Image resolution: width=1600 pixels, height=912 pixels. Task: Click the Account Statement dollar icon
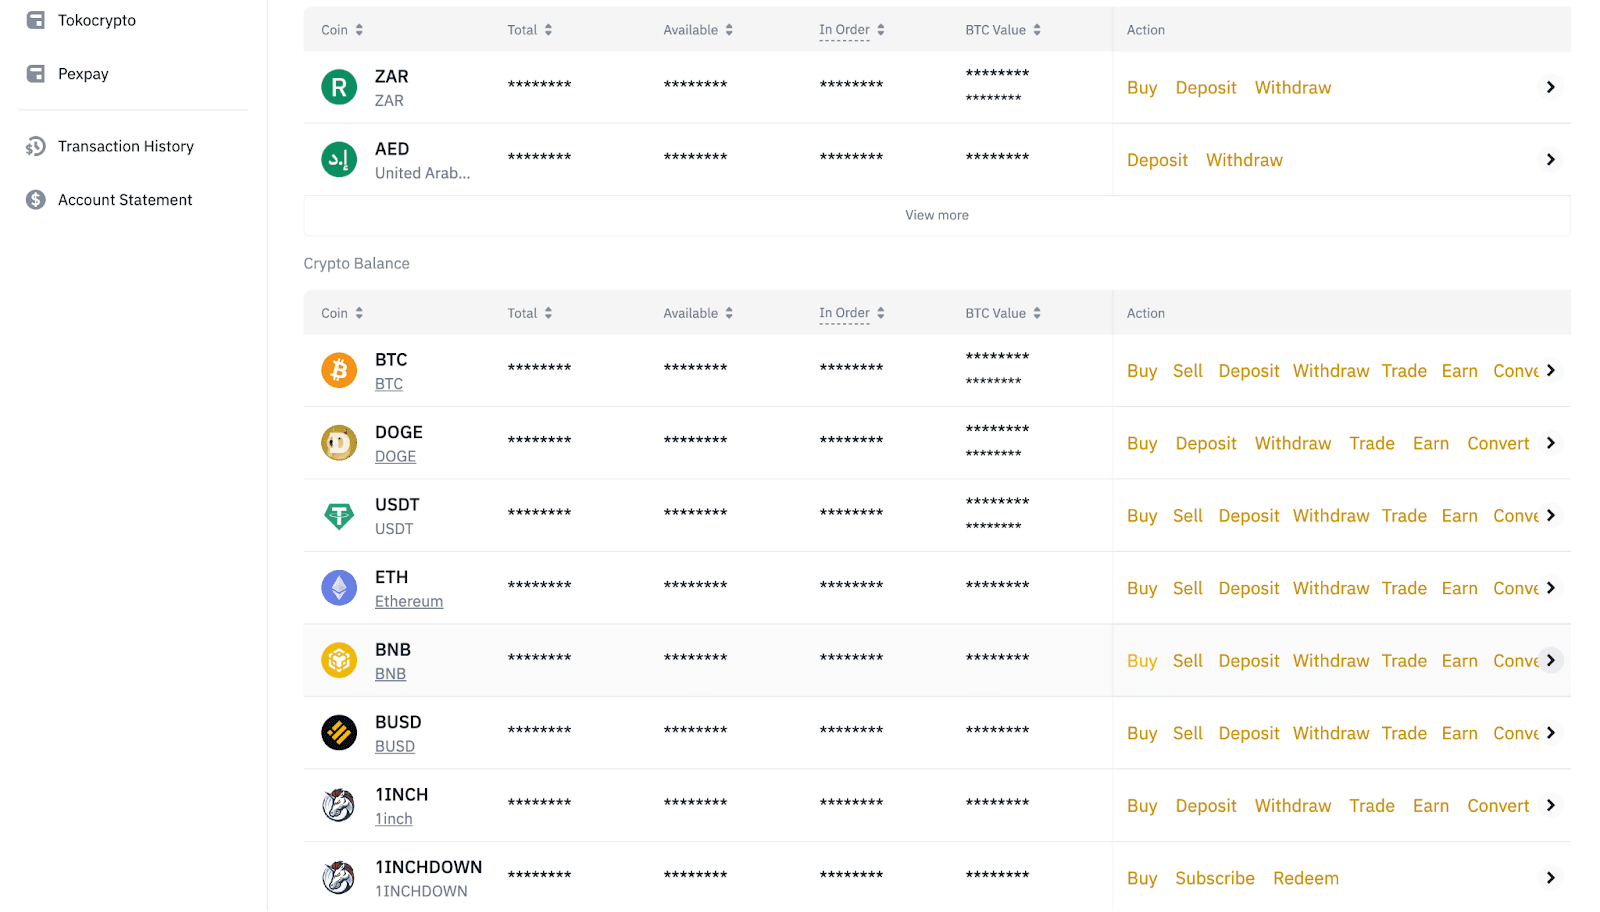click(x=36, y=200)
